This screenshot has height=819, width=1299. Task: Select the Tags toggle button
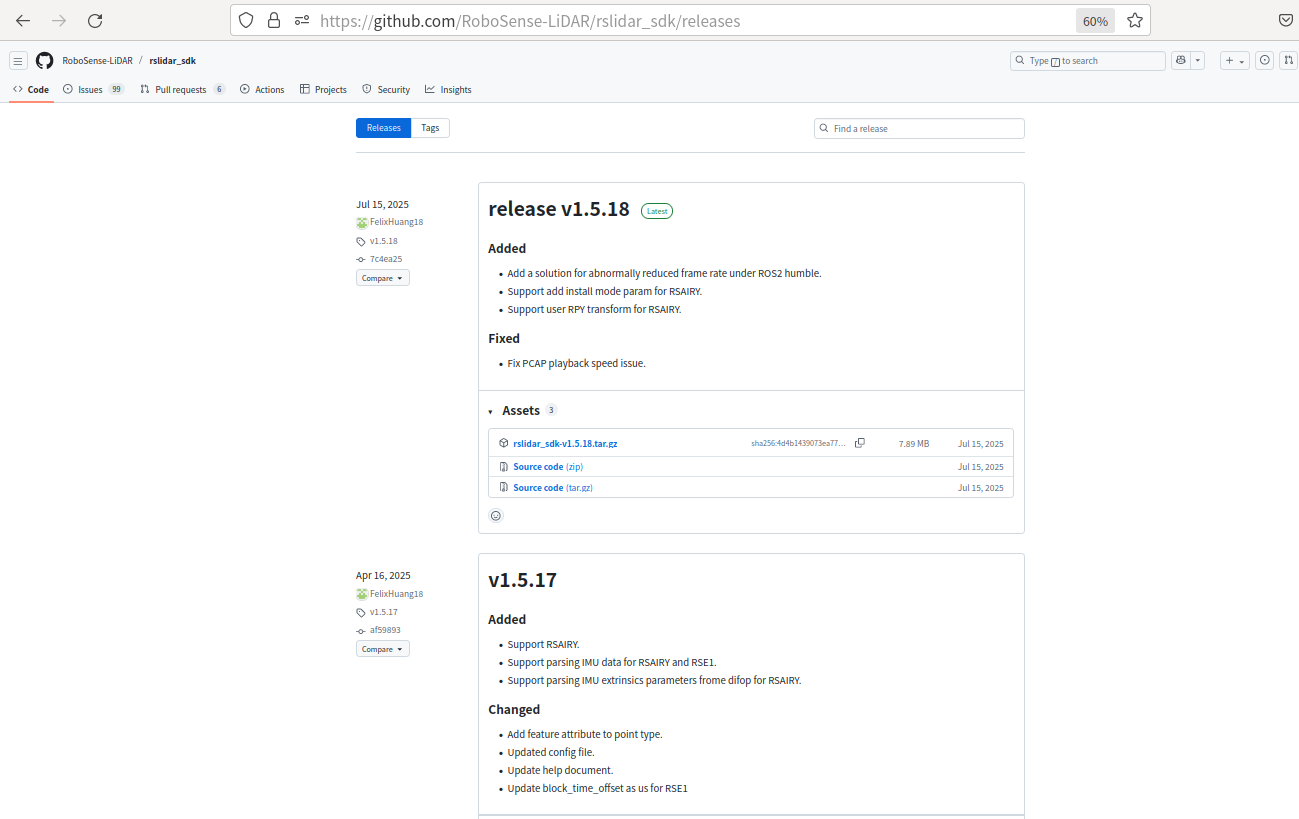point(430,128)
